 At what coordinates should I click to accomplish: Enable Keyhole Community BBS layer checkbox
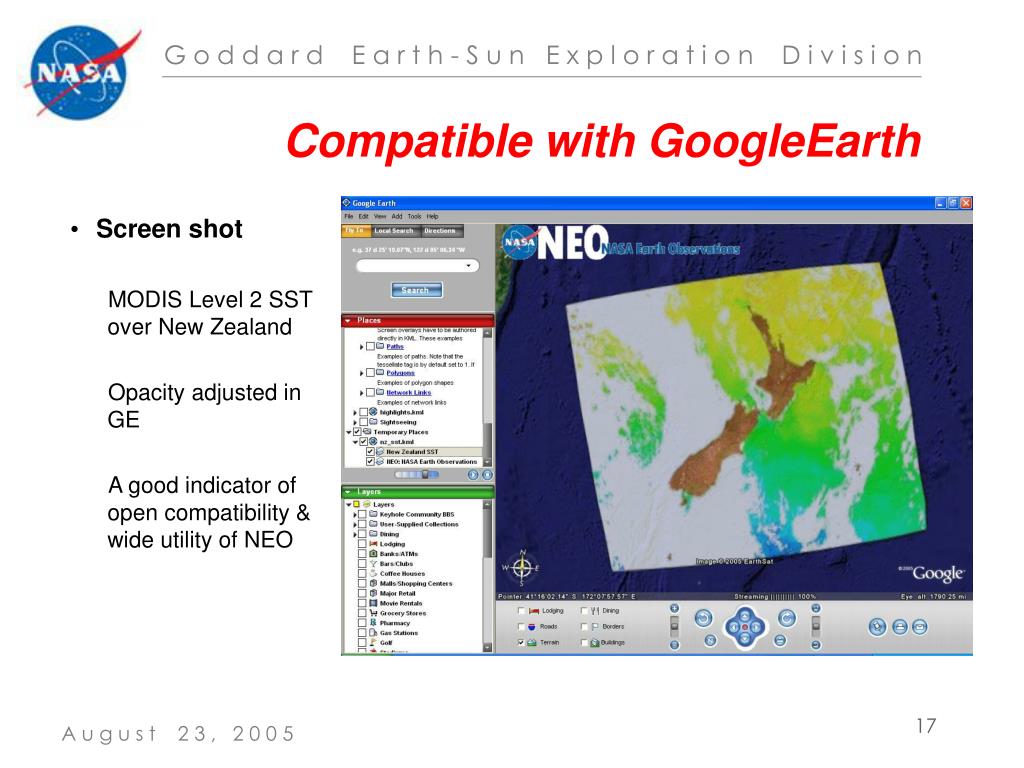tap(362, 515)
